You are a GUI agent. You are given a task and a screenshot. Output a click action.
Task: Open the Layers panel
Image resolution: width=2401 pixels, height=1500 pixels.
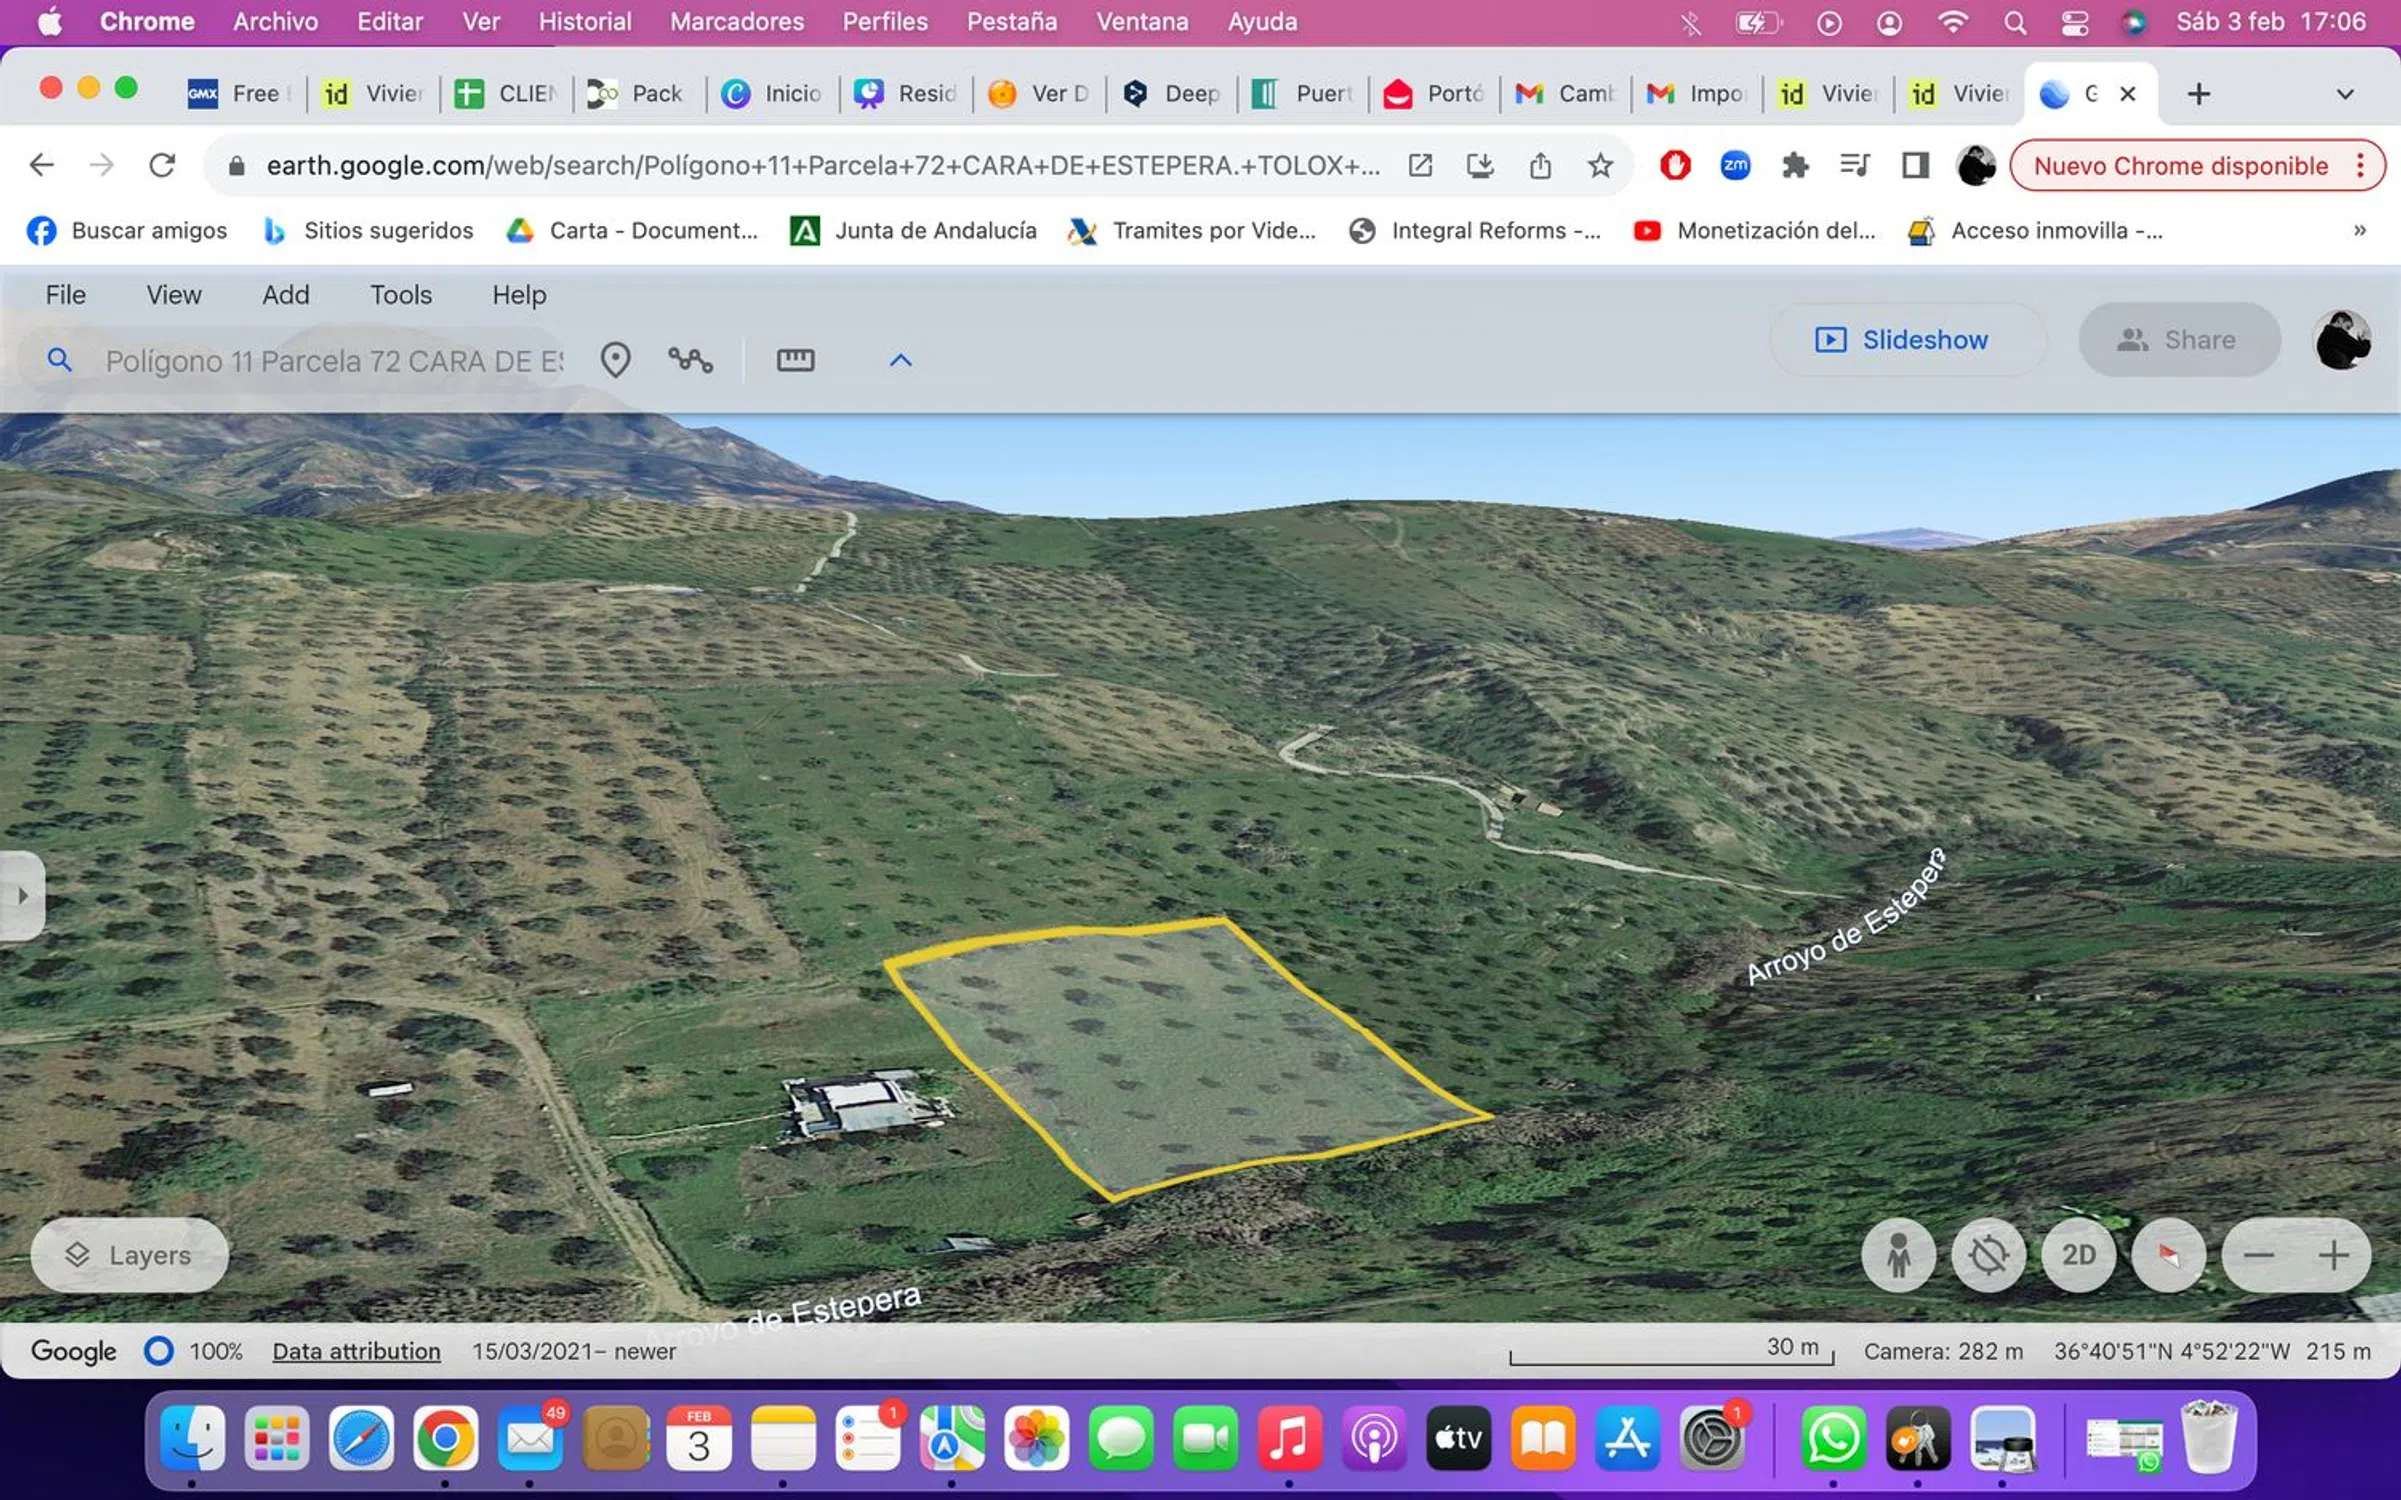(x=129, y=1255)
